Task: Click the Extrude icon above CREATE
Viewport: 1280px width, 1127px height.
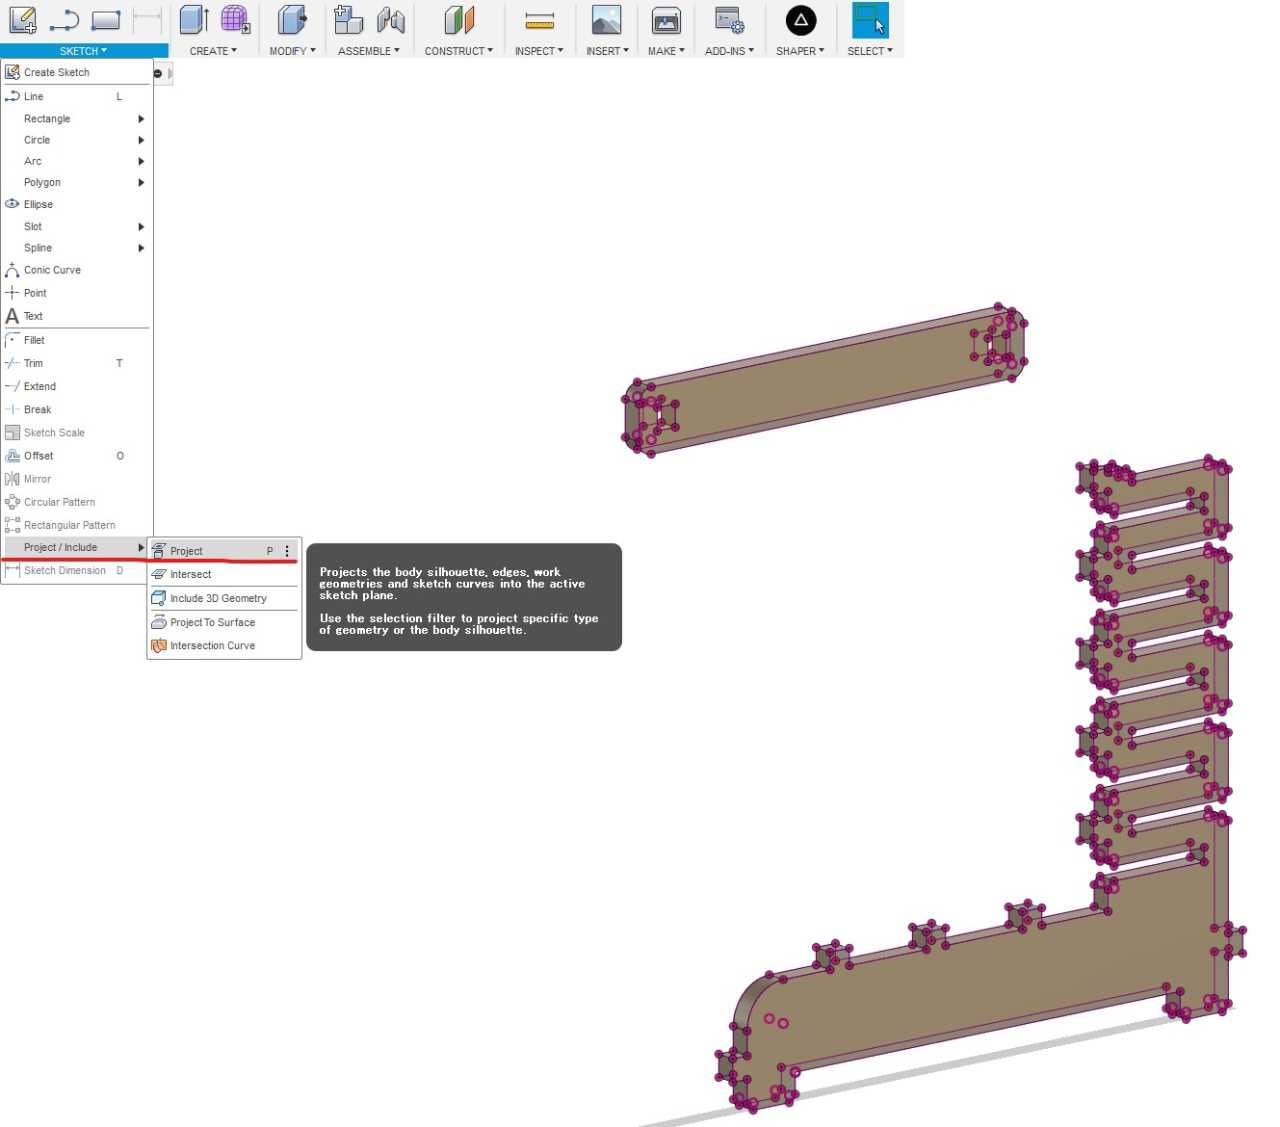Action: point(193,20)
